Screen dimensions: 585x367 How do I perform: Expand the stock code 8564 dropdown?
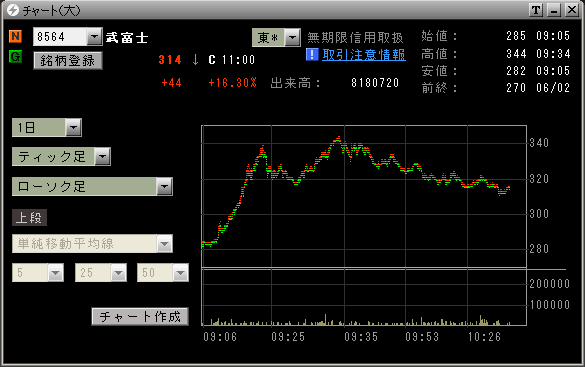pyautogui.click(x=94, y=37)
